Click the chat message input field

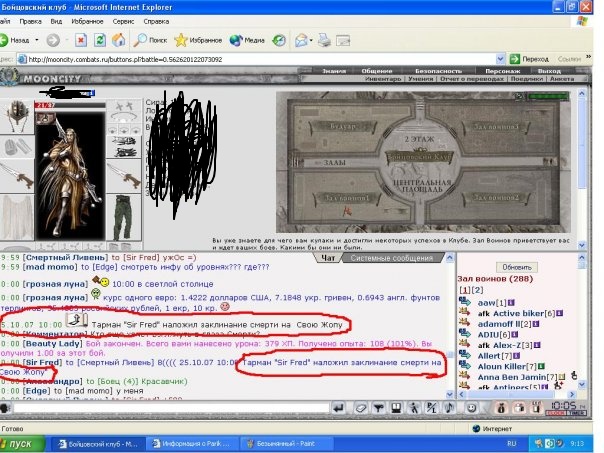[x=171, y=408]
